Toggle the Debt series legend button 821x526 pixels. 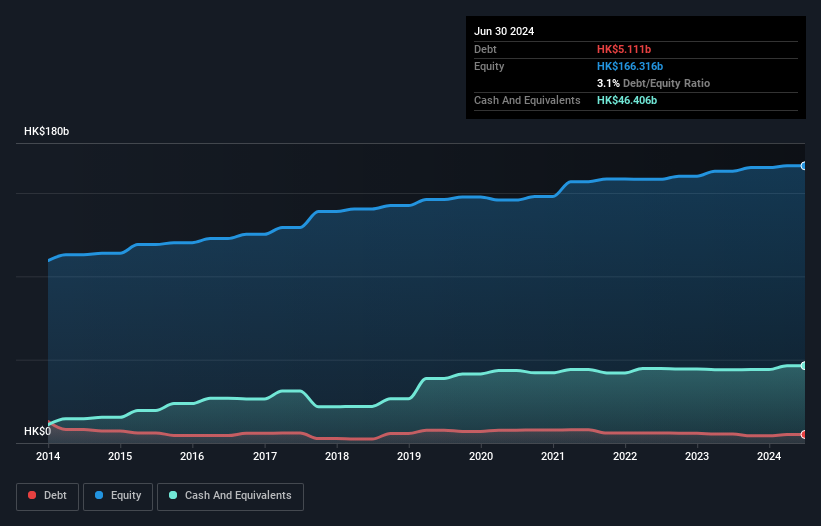pyautogui.click(x=48, y=496)
